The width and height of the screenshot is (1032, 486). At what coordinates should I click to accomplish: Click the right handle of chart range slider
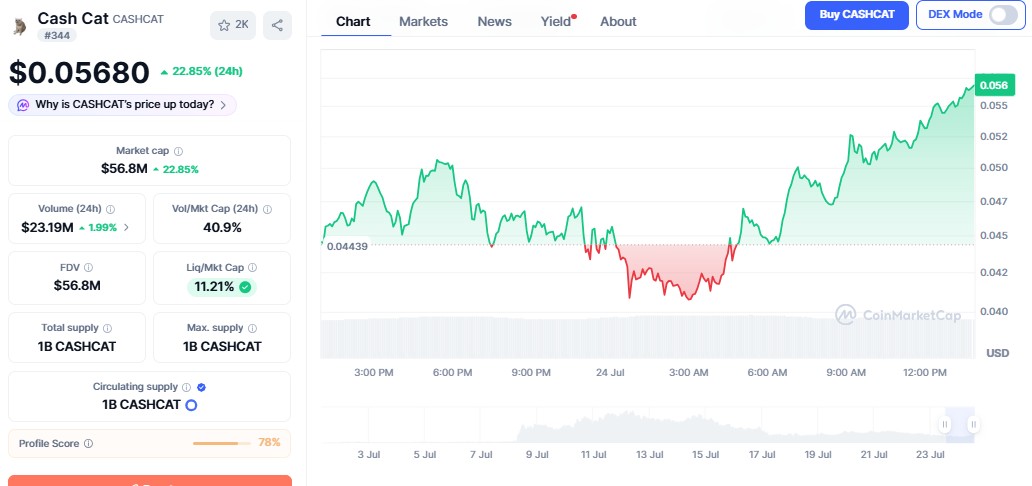pyautogui.click(x=973, y=424)
